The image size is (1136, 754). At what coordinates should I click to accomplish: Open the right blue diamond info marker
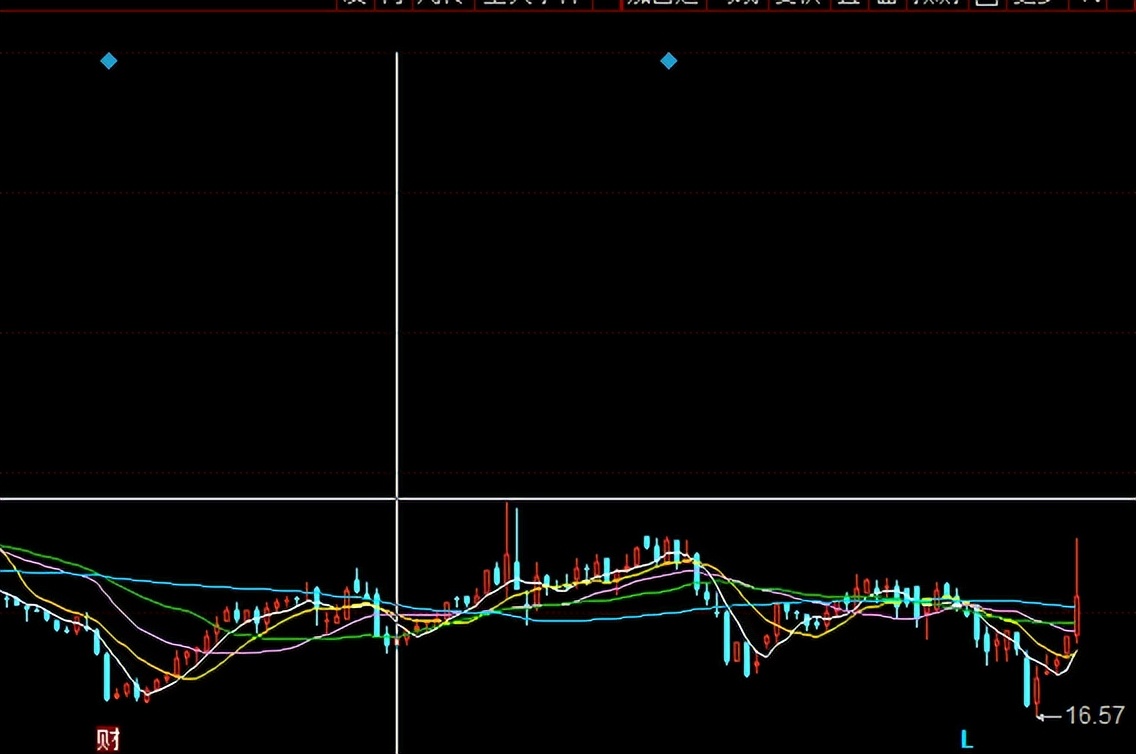point(669,61)
